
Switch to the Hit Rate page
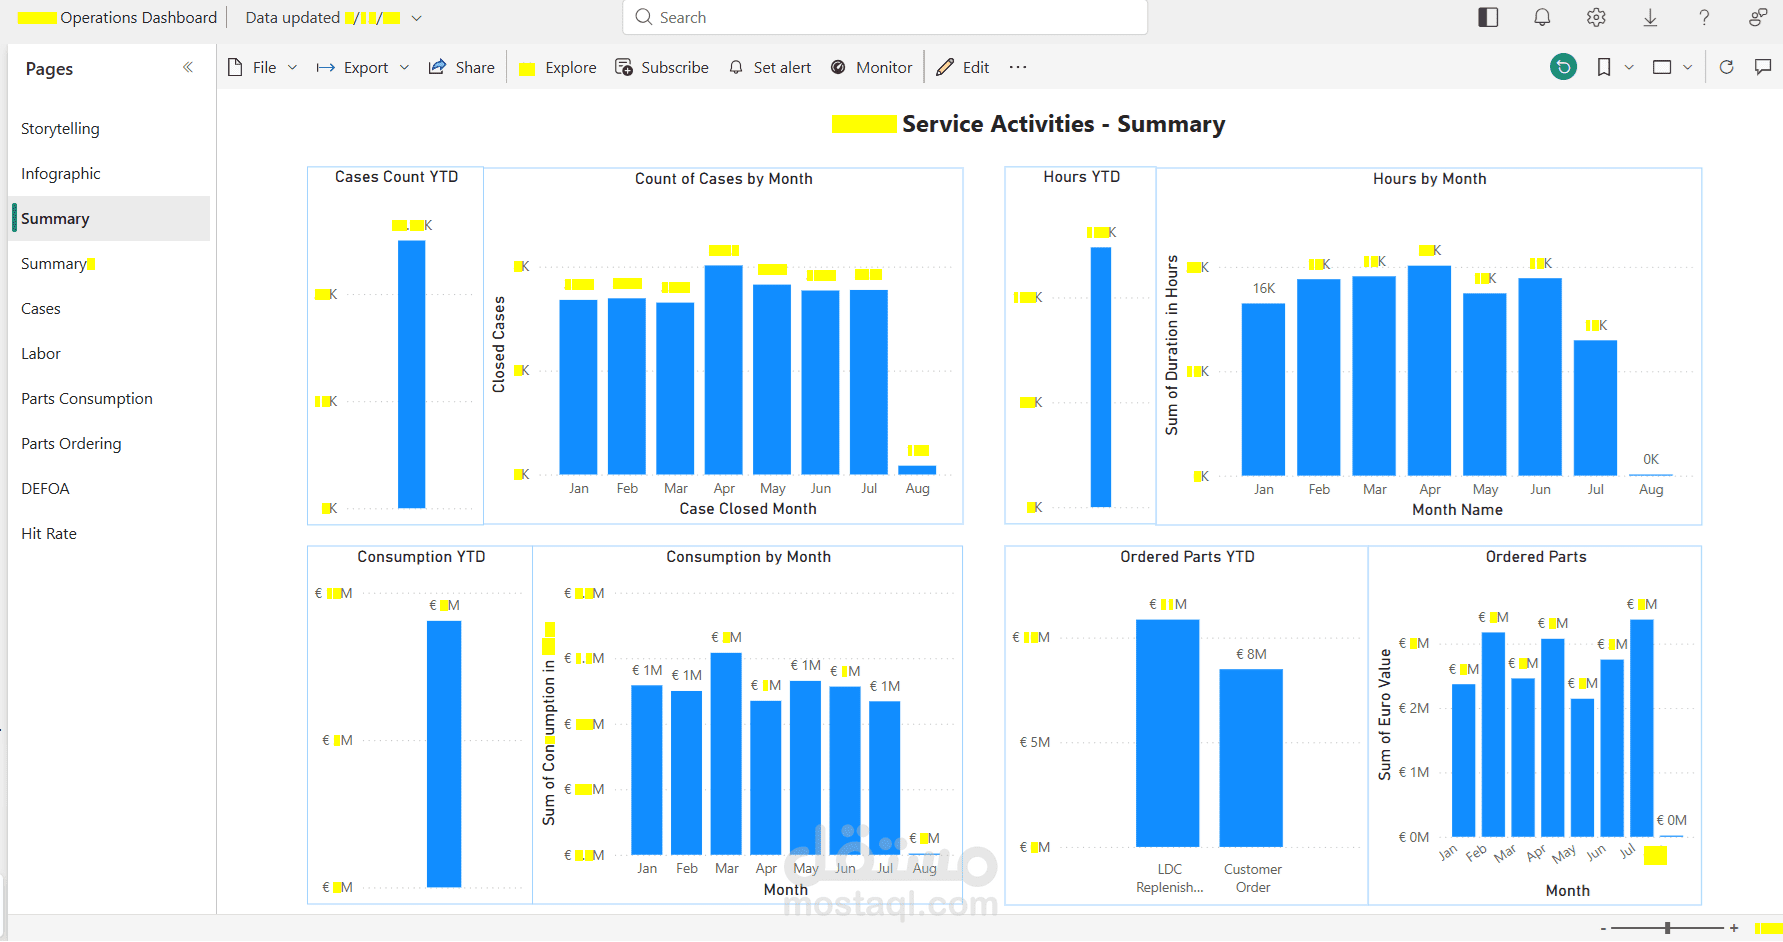[x=49, y=533]
